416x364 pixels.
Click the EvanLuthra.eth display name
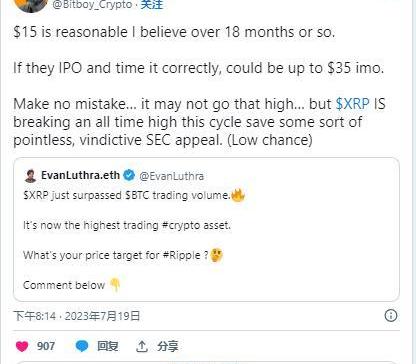pyautogui.click(x=80, y=175)
